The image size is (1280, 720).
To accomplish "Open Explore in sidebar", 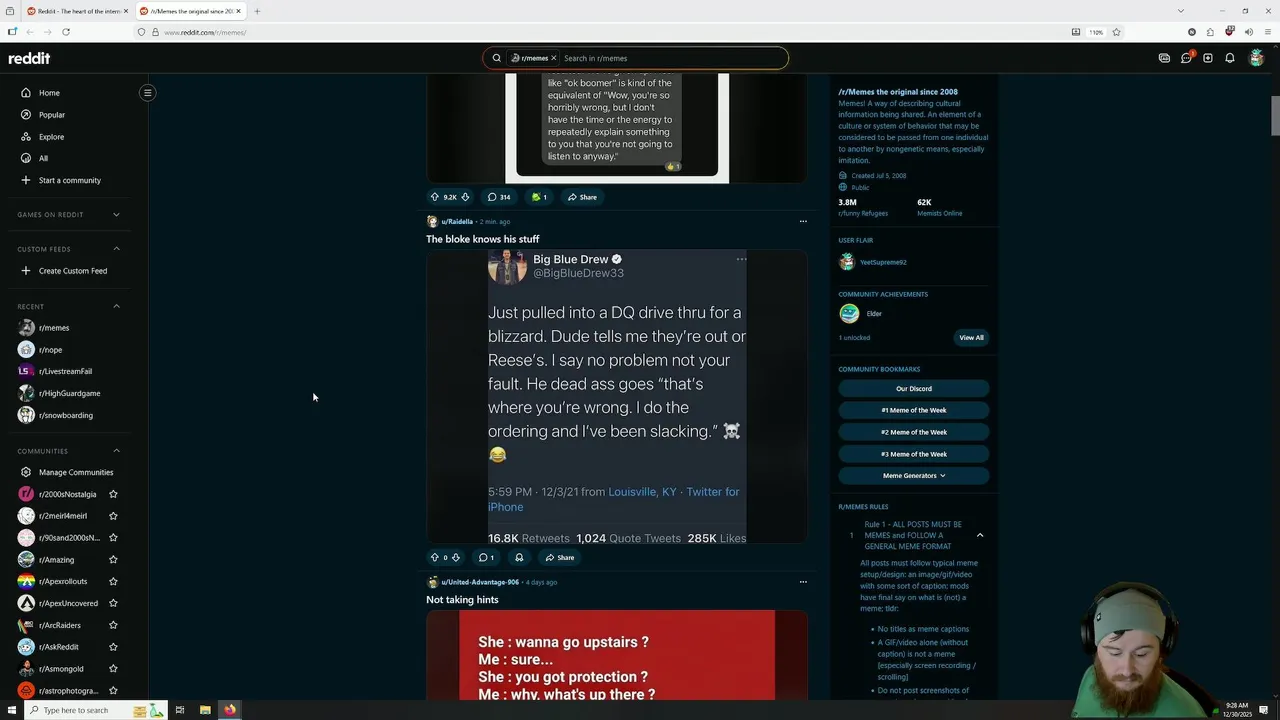I will tap(51, 137).
